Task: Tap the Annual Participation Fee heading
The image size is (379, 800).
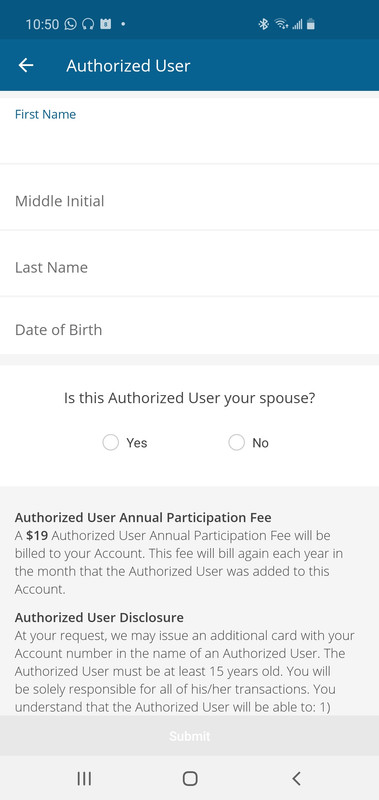Action: 143,517
